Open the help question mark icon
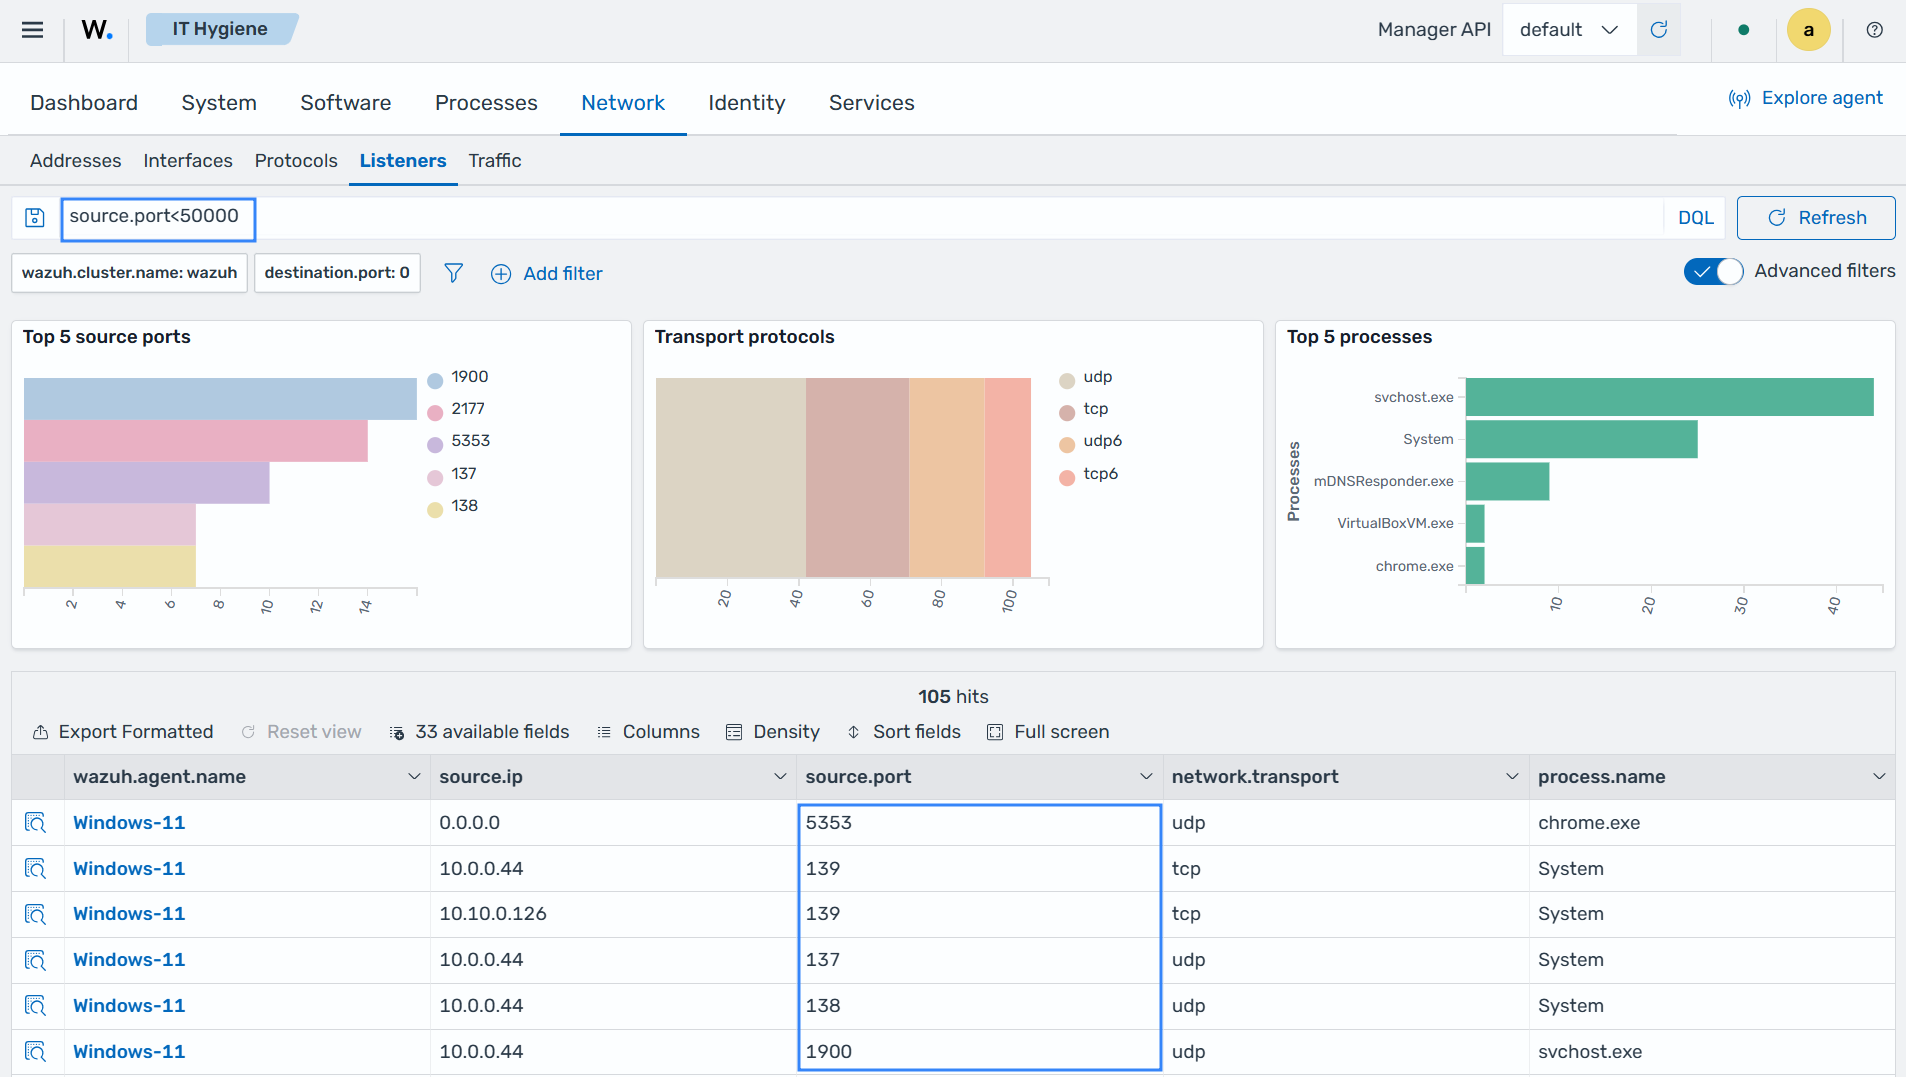The width and height of the screenshot is (1906, 1077). (1875, 30)
